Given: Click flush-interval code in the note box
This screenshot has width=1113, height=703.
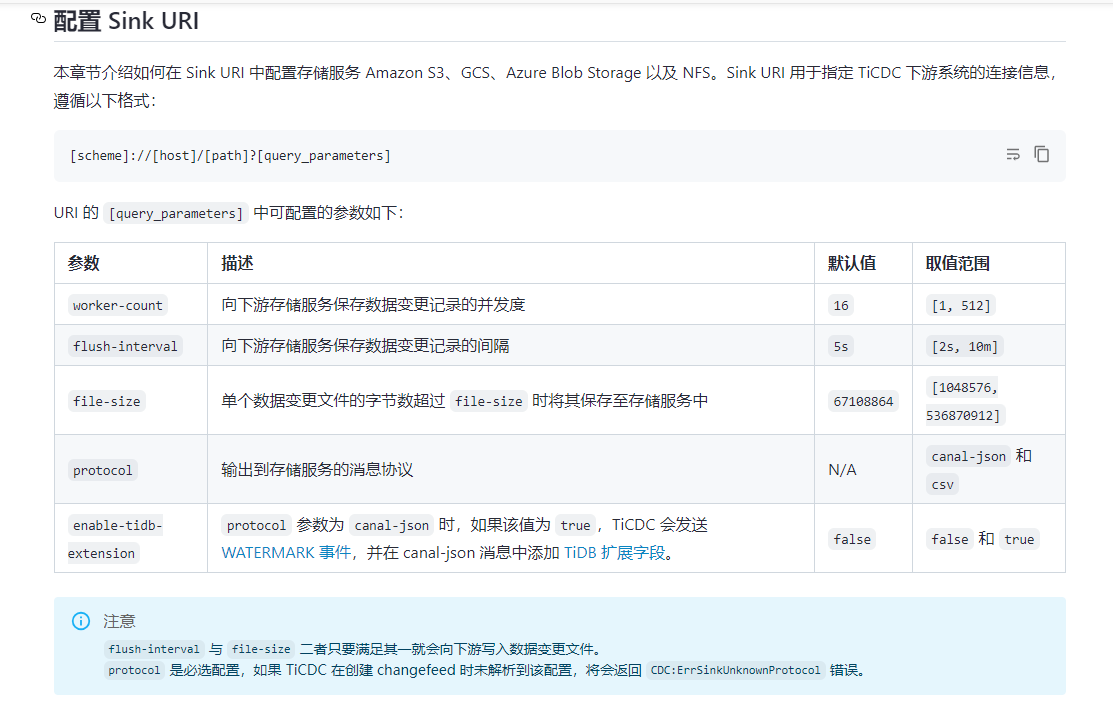Looking at the screenshot, I should point(154,649).
